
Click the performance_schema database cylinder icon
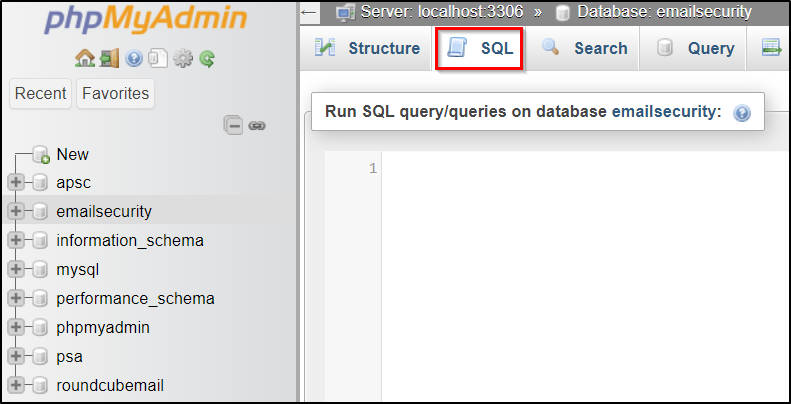click(40, 299)
